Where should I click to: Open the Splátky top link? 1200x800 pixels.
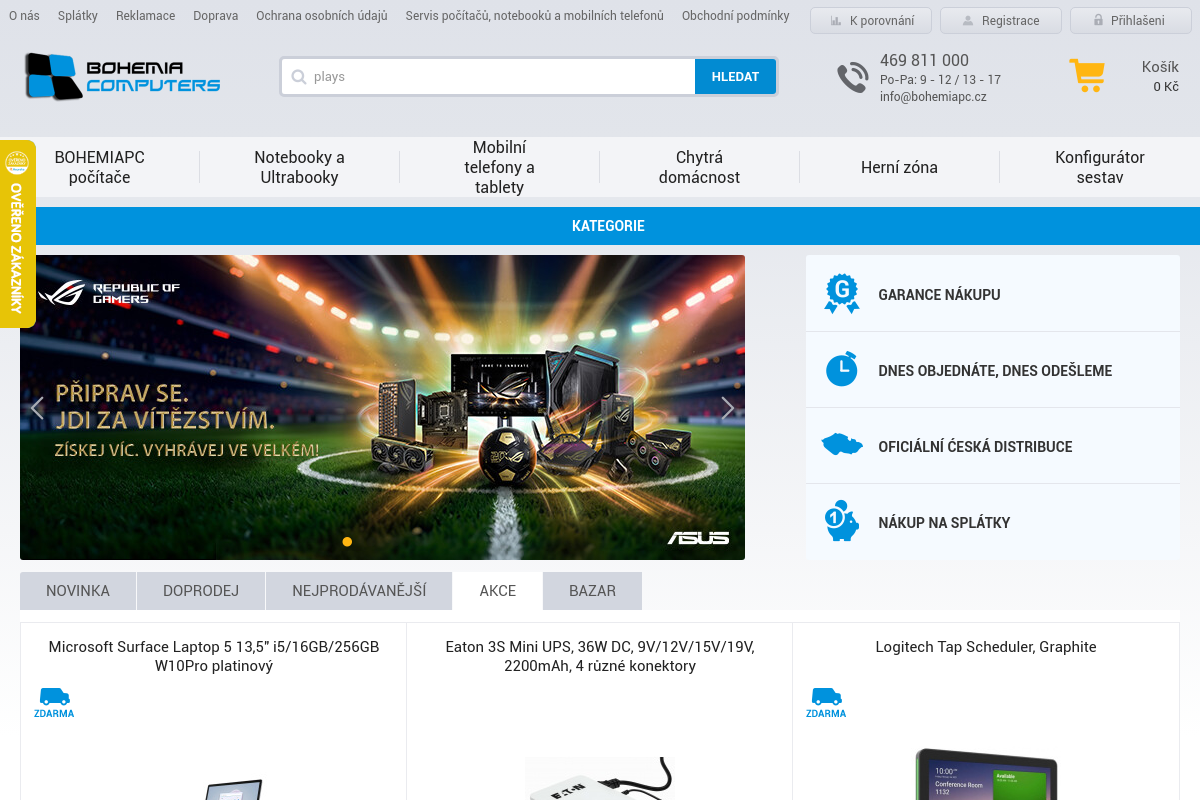tap(78, 16)
